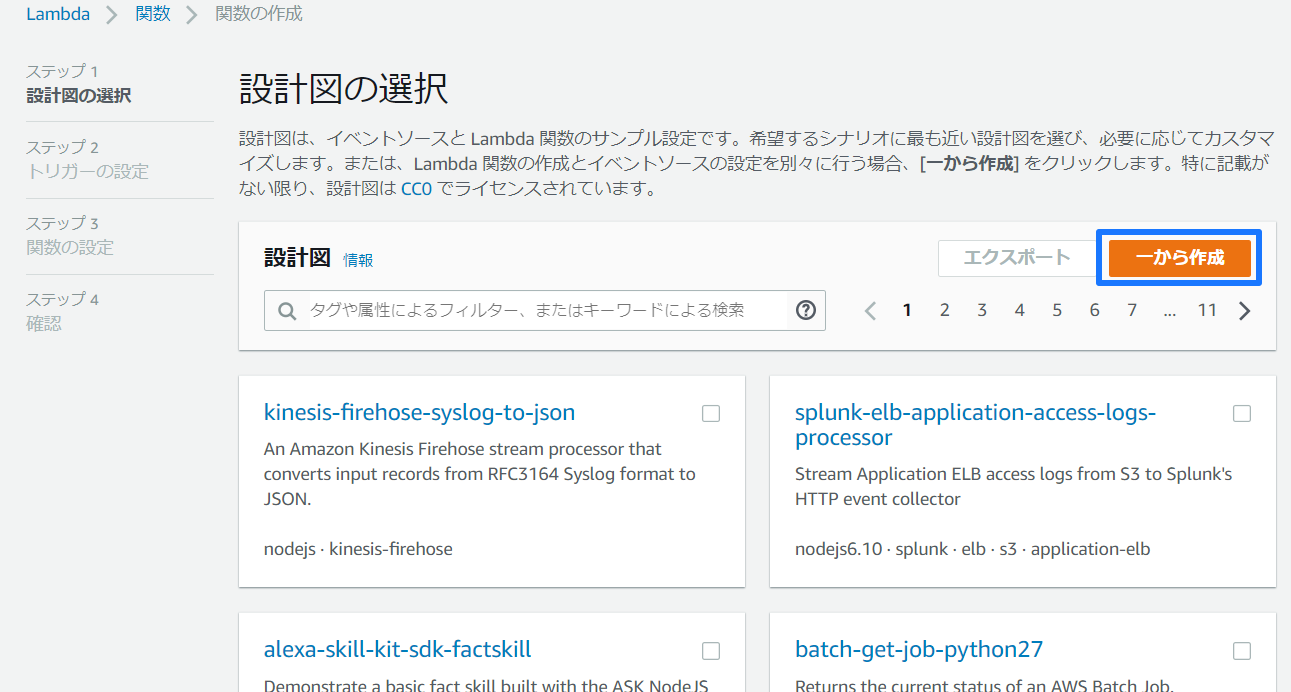Expand the pagination ellipsis for more pages
Viewport: 1291px width, 692px height.
click(x=1169, y=311)
